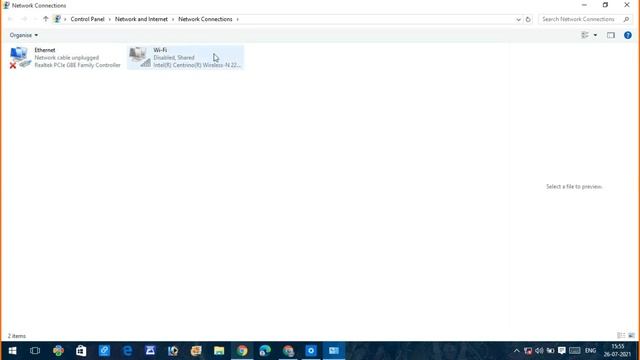
Task: Open File Explorer from the taskbar
Action: pyautogui.click(x=219, y=351)
